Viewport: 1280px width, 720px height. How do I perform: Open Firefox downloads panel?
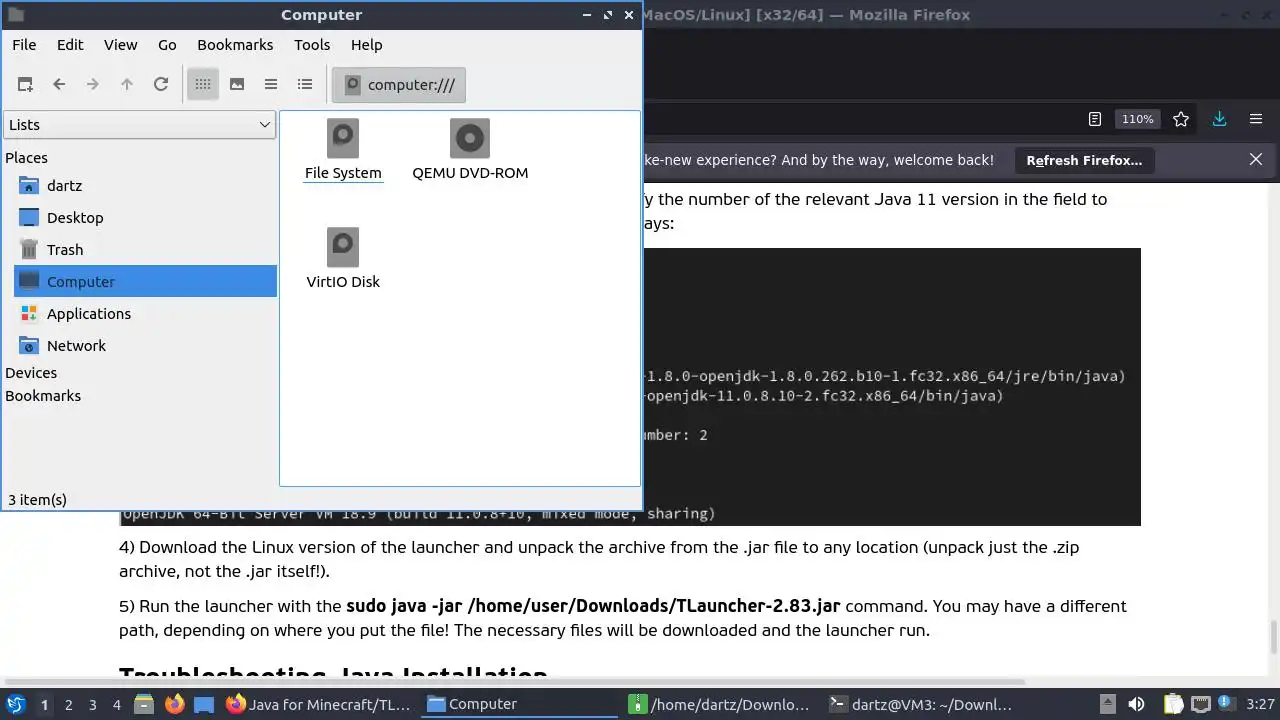[1219, 119]
